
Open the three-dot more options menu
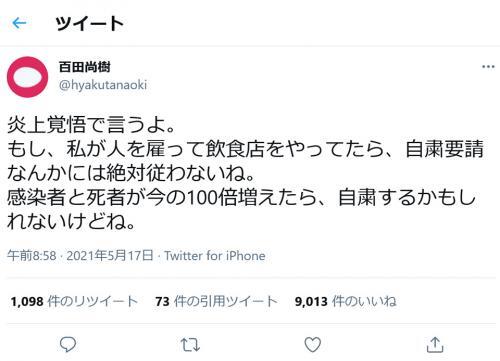tap(488, 67)
